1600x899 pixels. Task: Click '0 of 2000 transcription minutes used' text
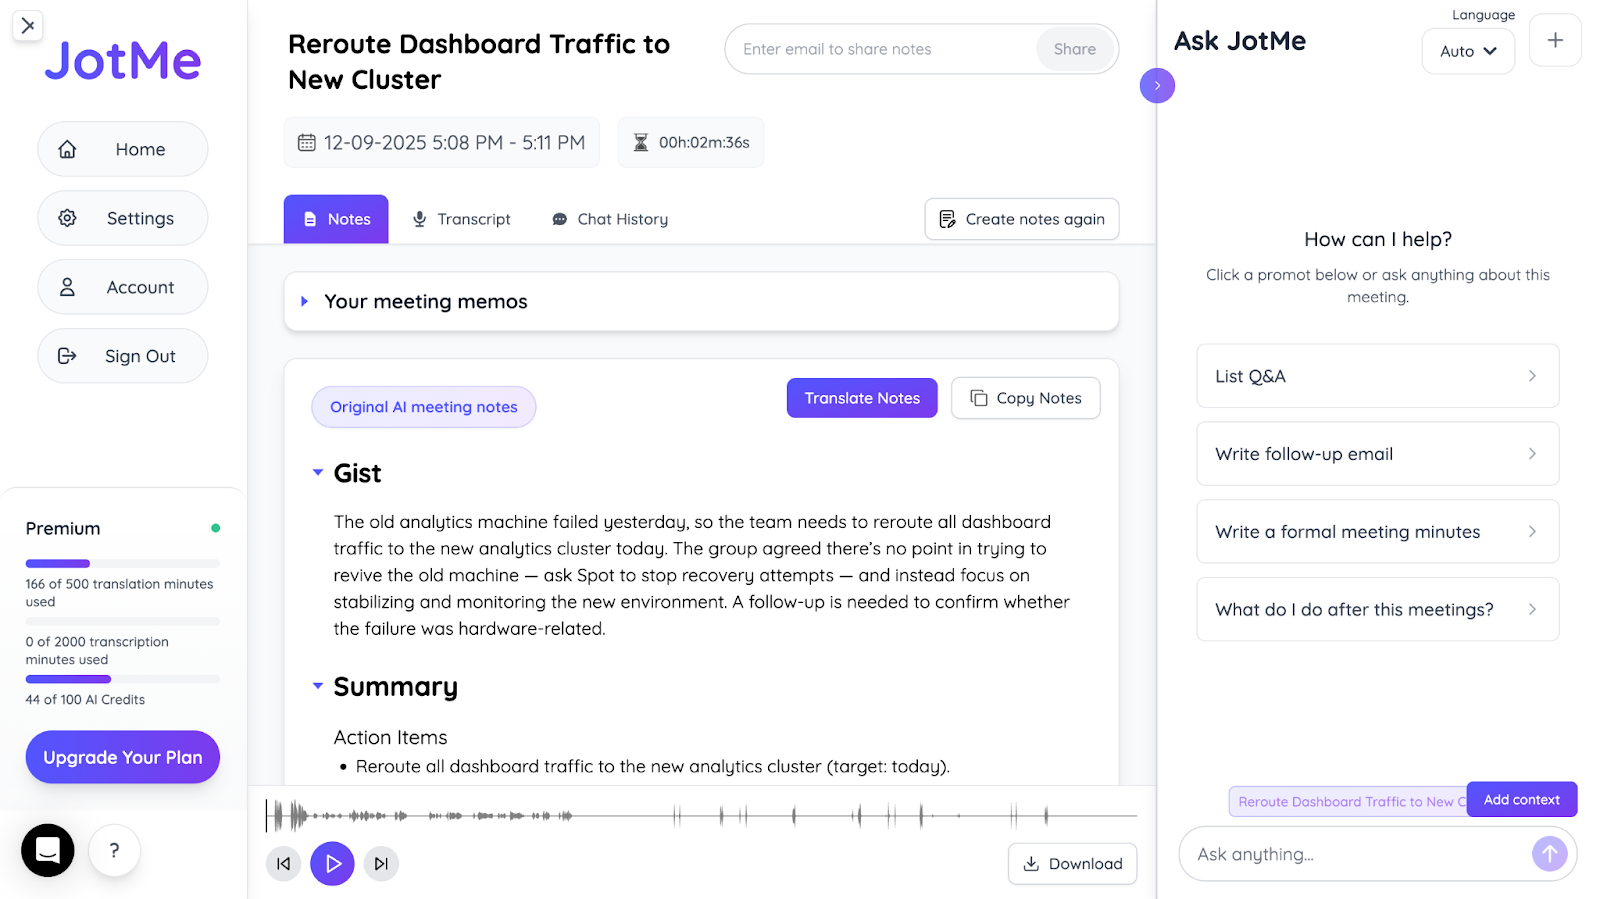click(97, 651)
